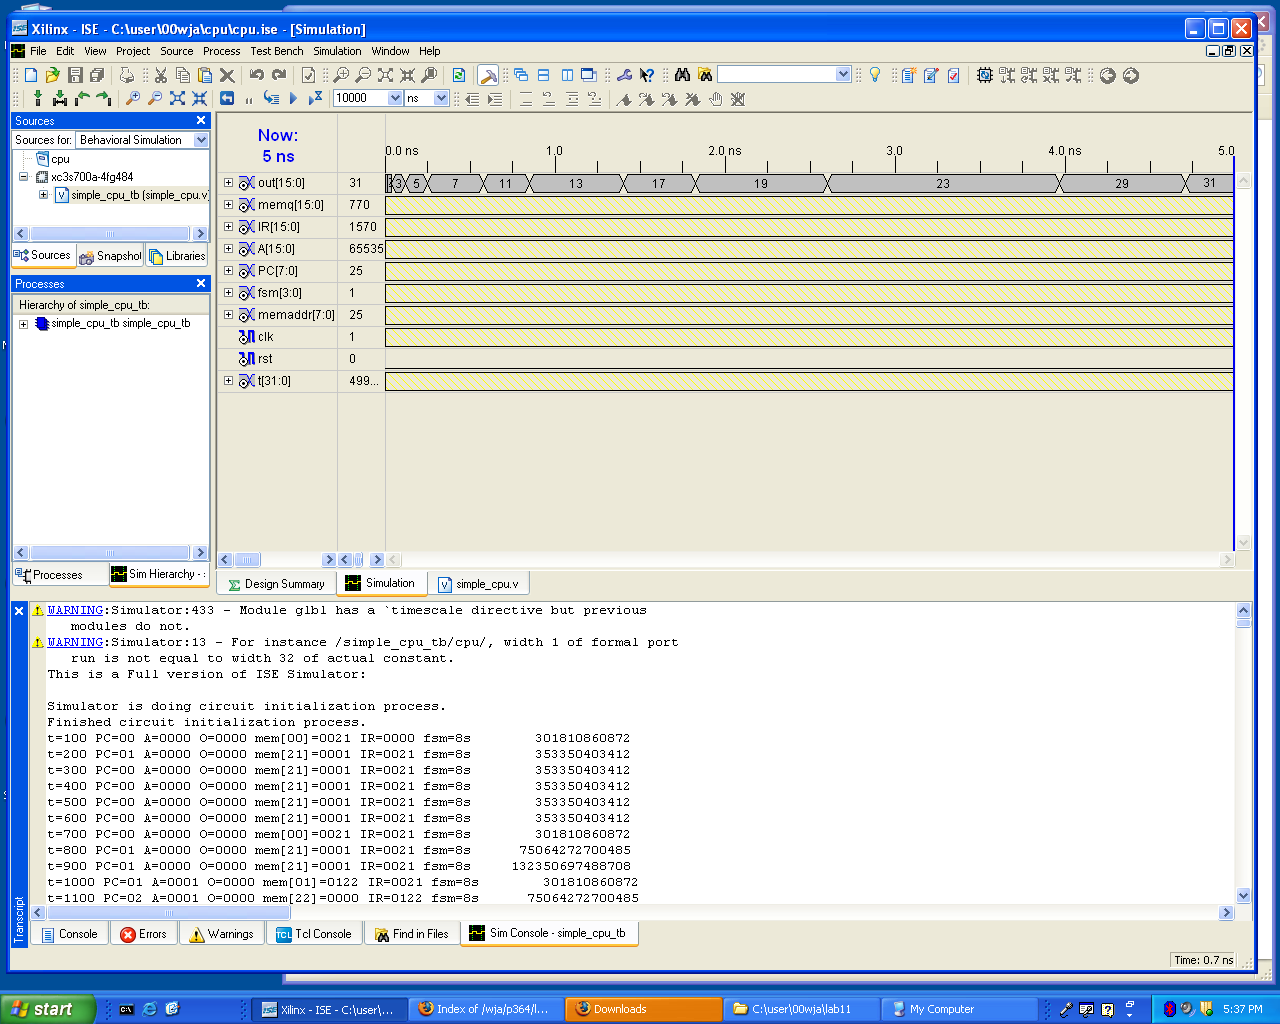Screen dimensions: 1280x1024
Task: Click the hammer toggle icon in toolbar
Action: click(x=488, y=75)
